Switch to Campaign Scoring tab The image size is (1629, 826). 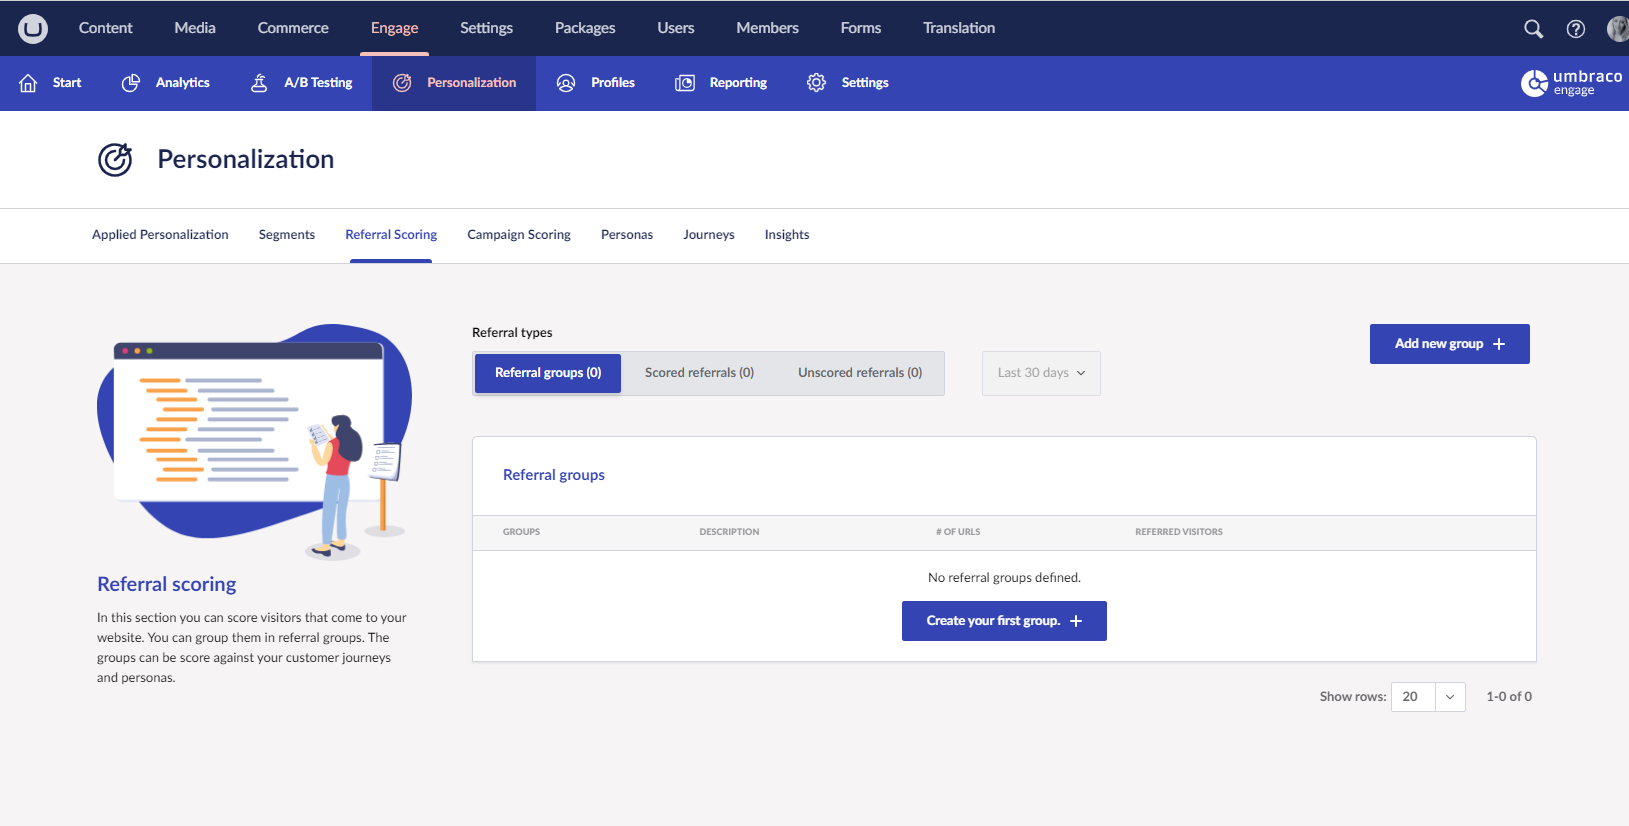point(519,235)
